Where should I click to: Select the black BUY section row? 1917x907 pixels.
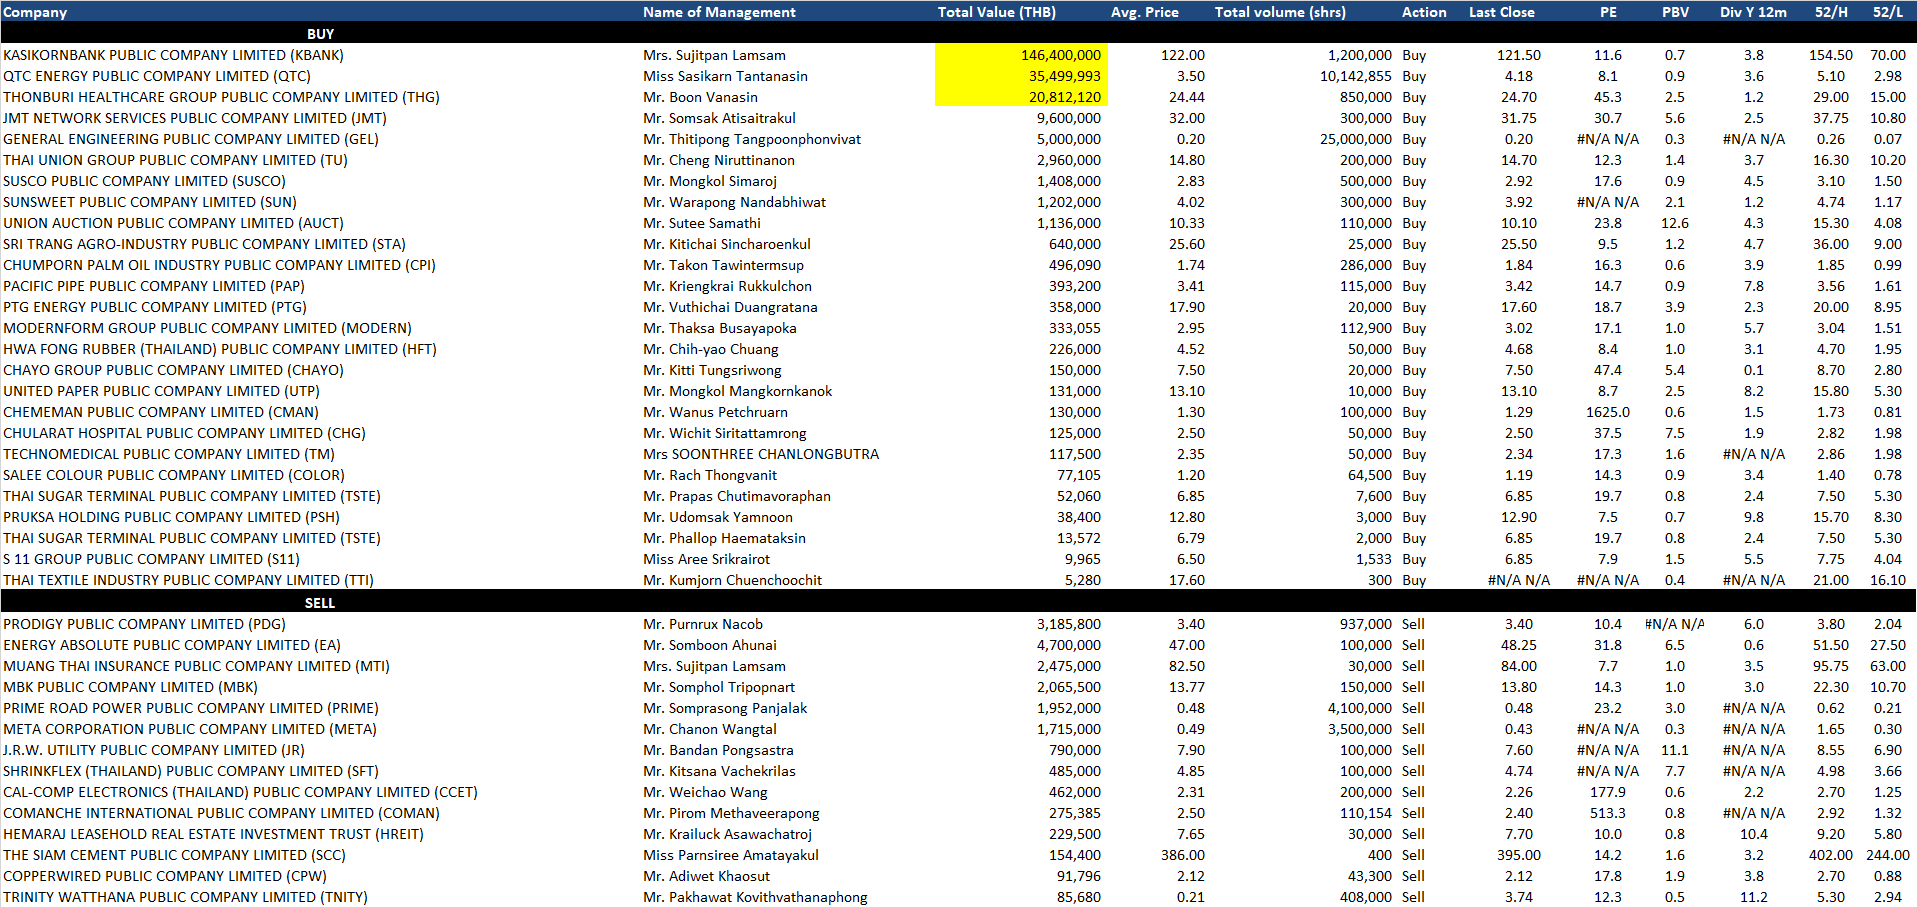point(320,34)
